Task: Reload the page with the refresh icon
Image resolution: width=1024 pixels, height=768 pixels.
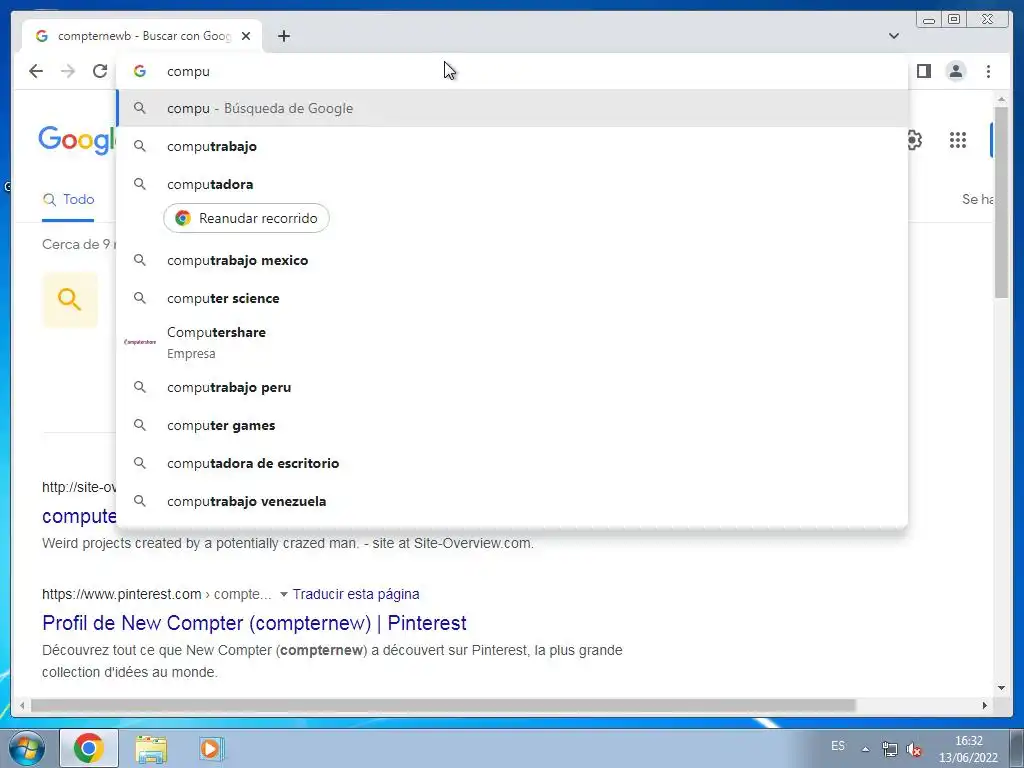Action: click(100, 71)
